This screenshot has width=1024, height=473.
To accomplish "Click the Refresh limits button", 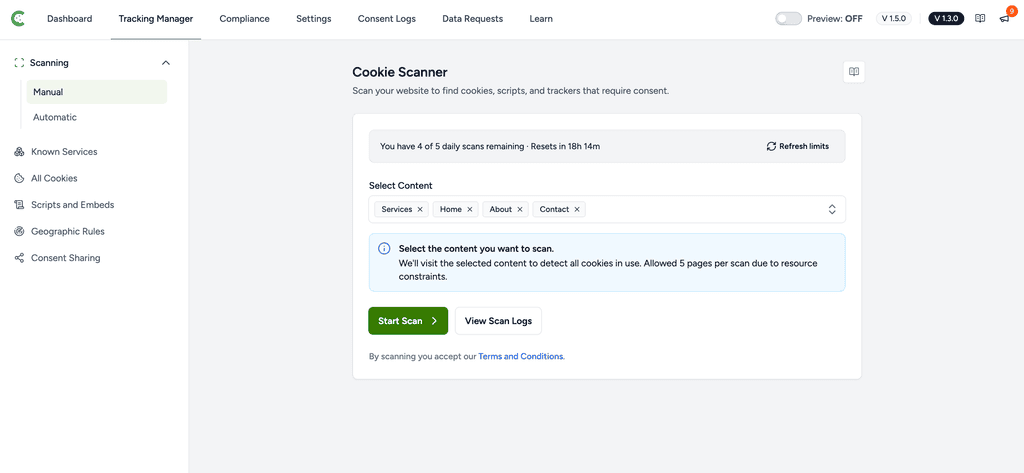I will coord(798,146).
